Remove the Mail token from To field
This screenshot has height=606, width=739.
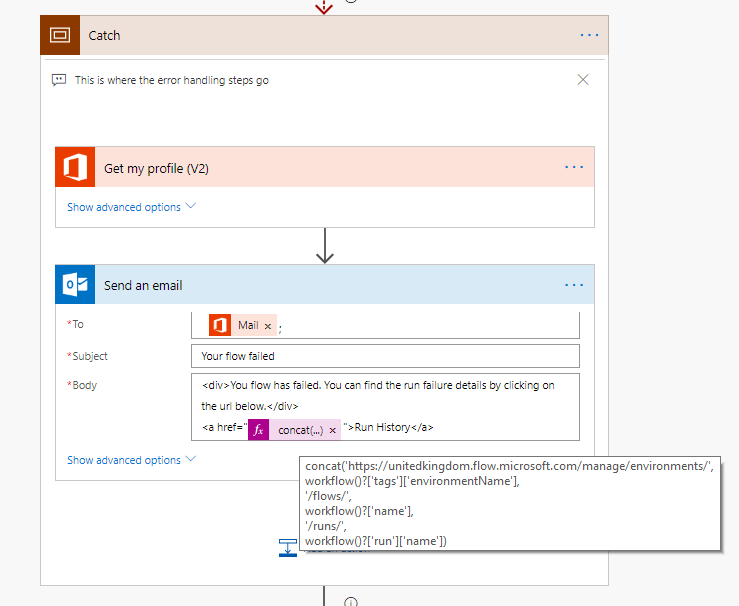(x=268, y=326)
